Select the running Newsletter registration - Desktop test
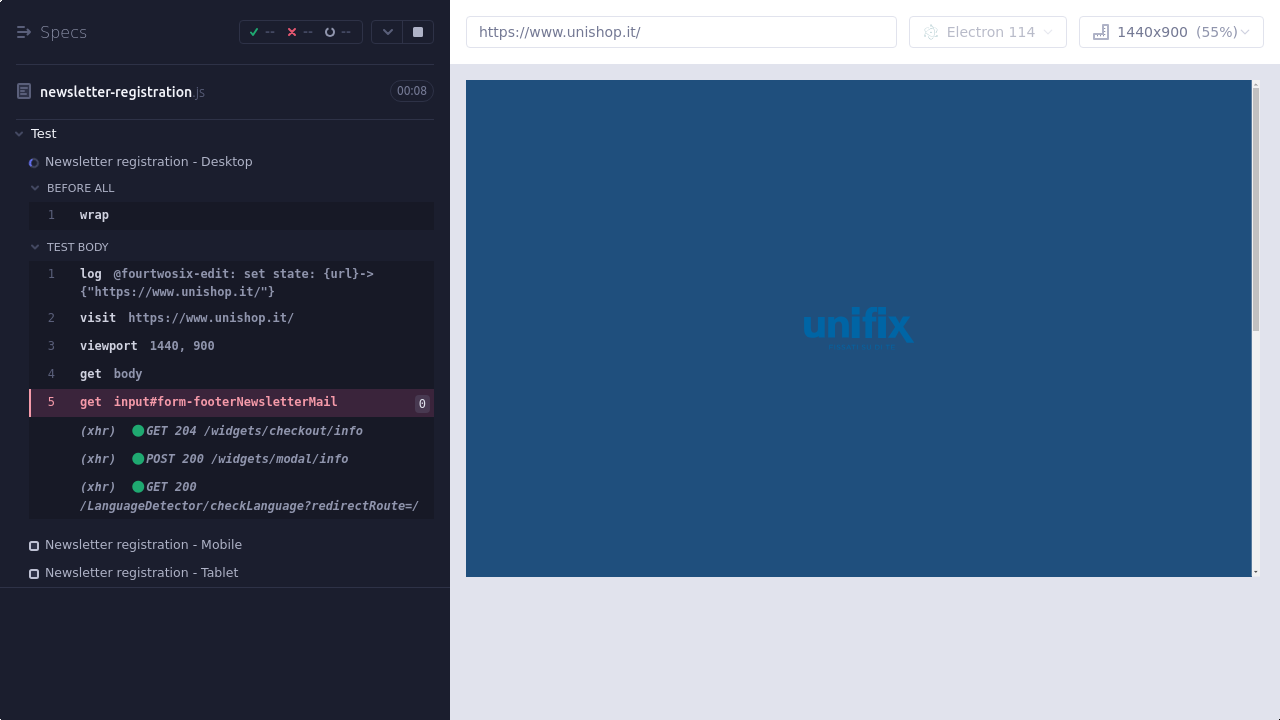1280x720 pixels. 148,162
